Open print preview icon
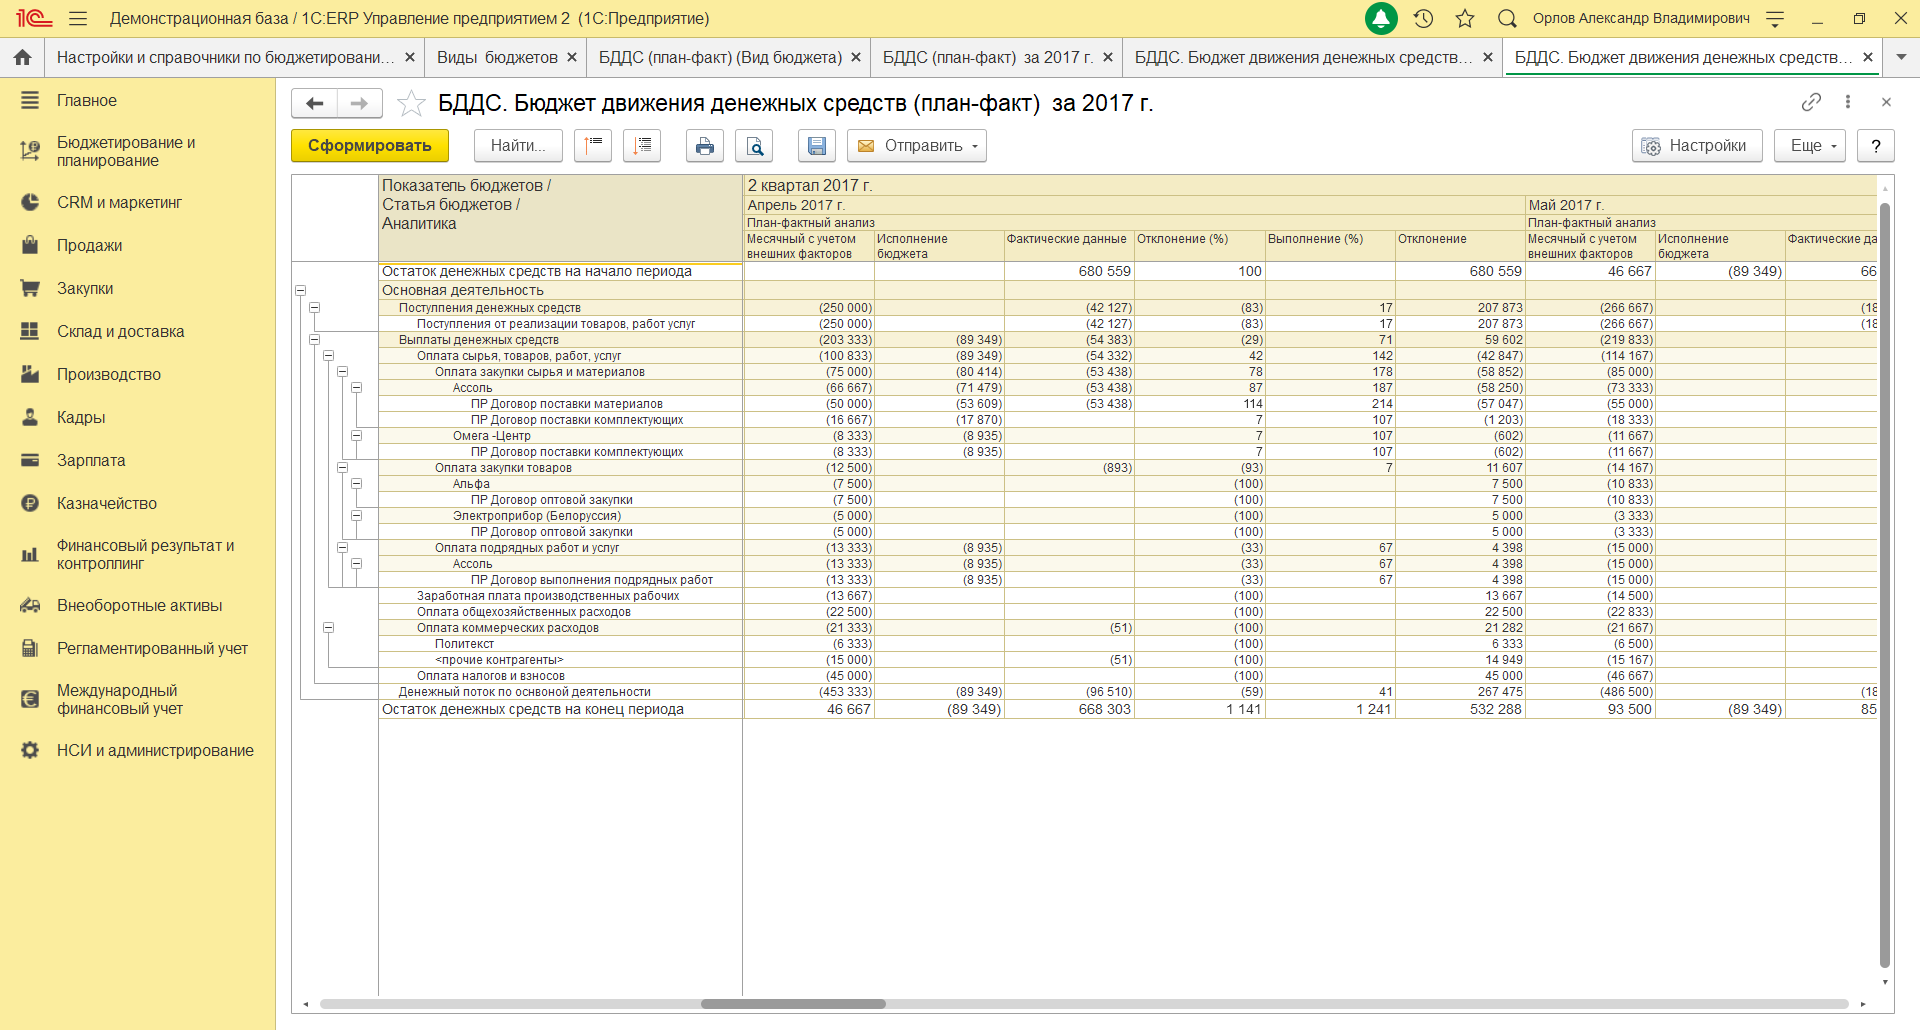Image resolution: width=1920 pixels, height=1030 pixels. [754, 145]
